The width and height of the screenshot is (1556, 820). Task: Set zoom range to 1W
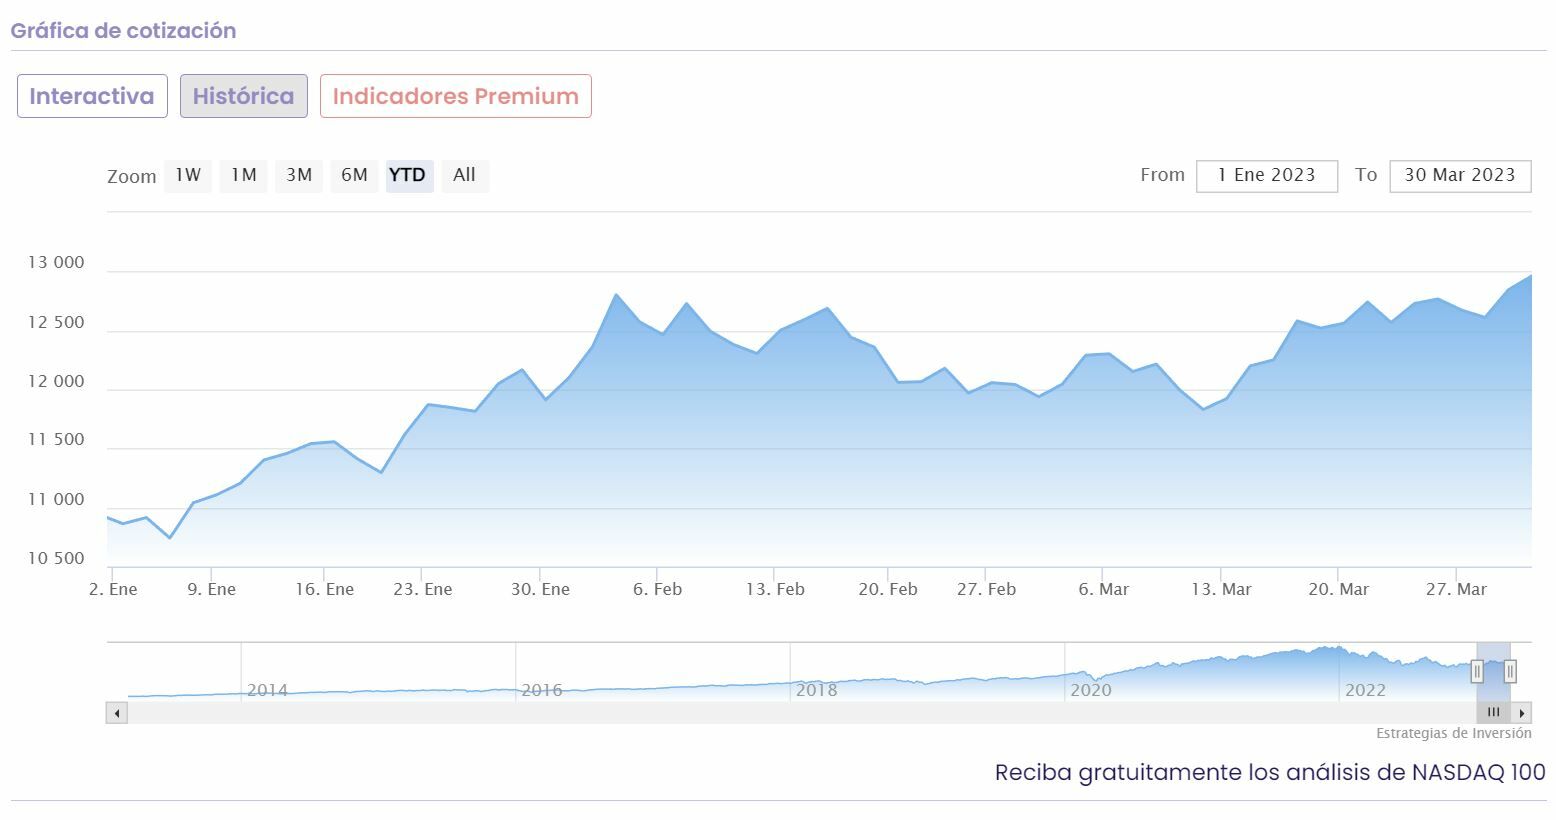point(188,175)
